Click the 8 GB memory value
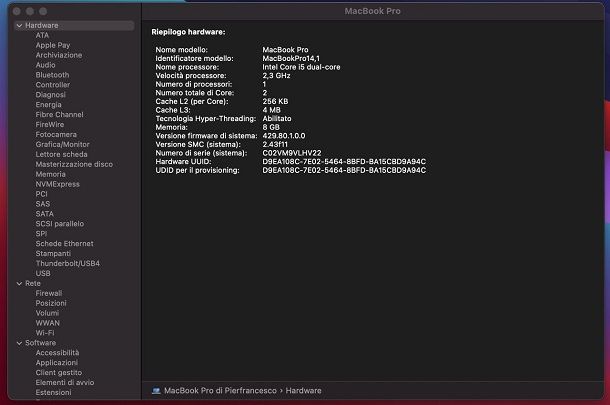 [x=271, y=128]
